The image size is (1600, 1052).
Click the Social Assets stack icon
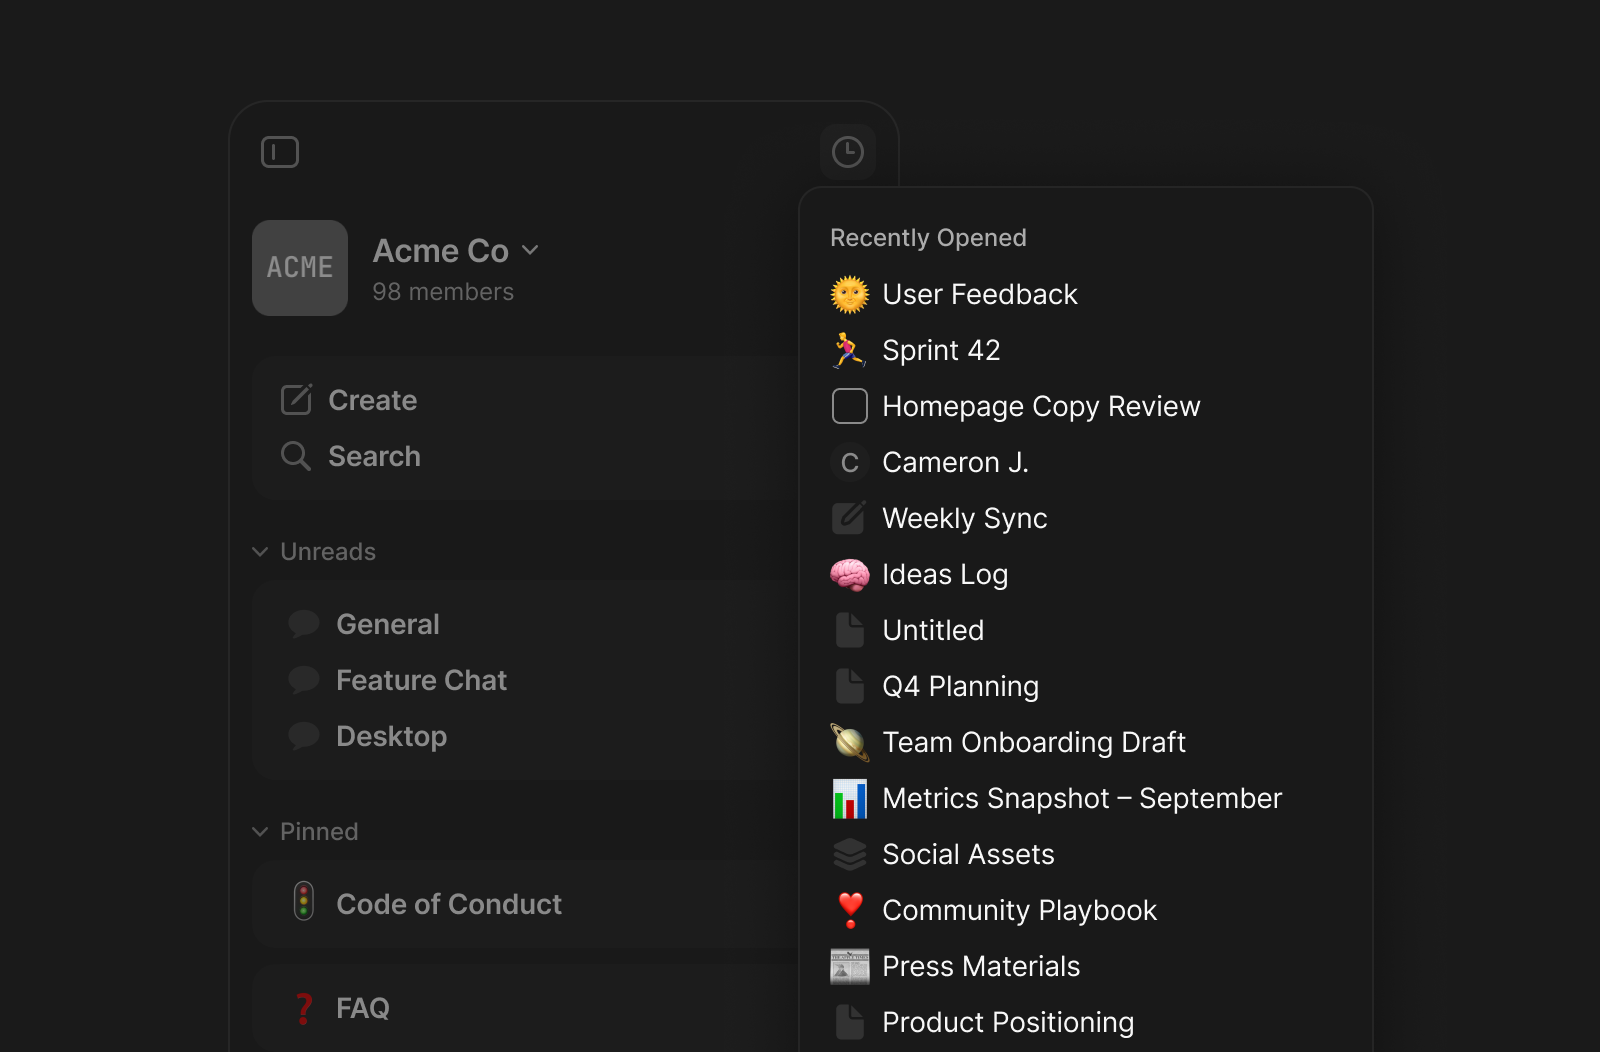coord(850,854)
